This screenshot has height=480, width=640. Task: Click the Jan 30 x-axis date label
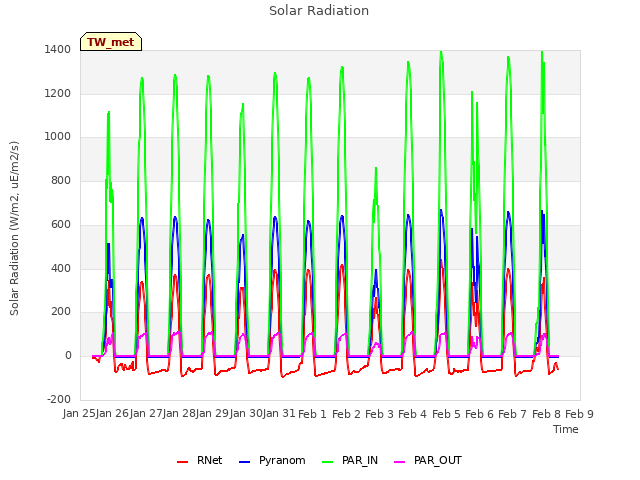coord(246,414)
